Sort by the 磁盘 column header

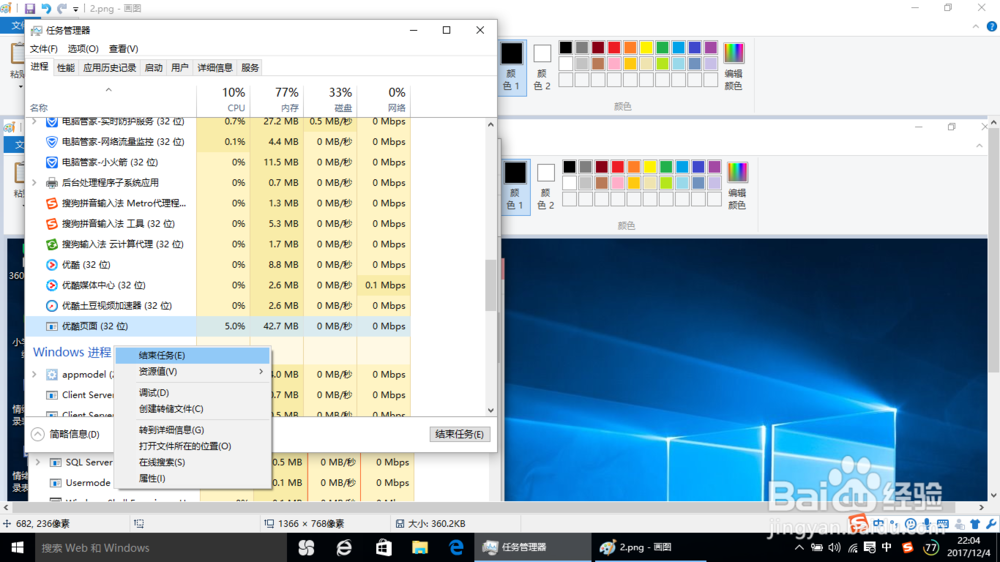tap(330, 100)
